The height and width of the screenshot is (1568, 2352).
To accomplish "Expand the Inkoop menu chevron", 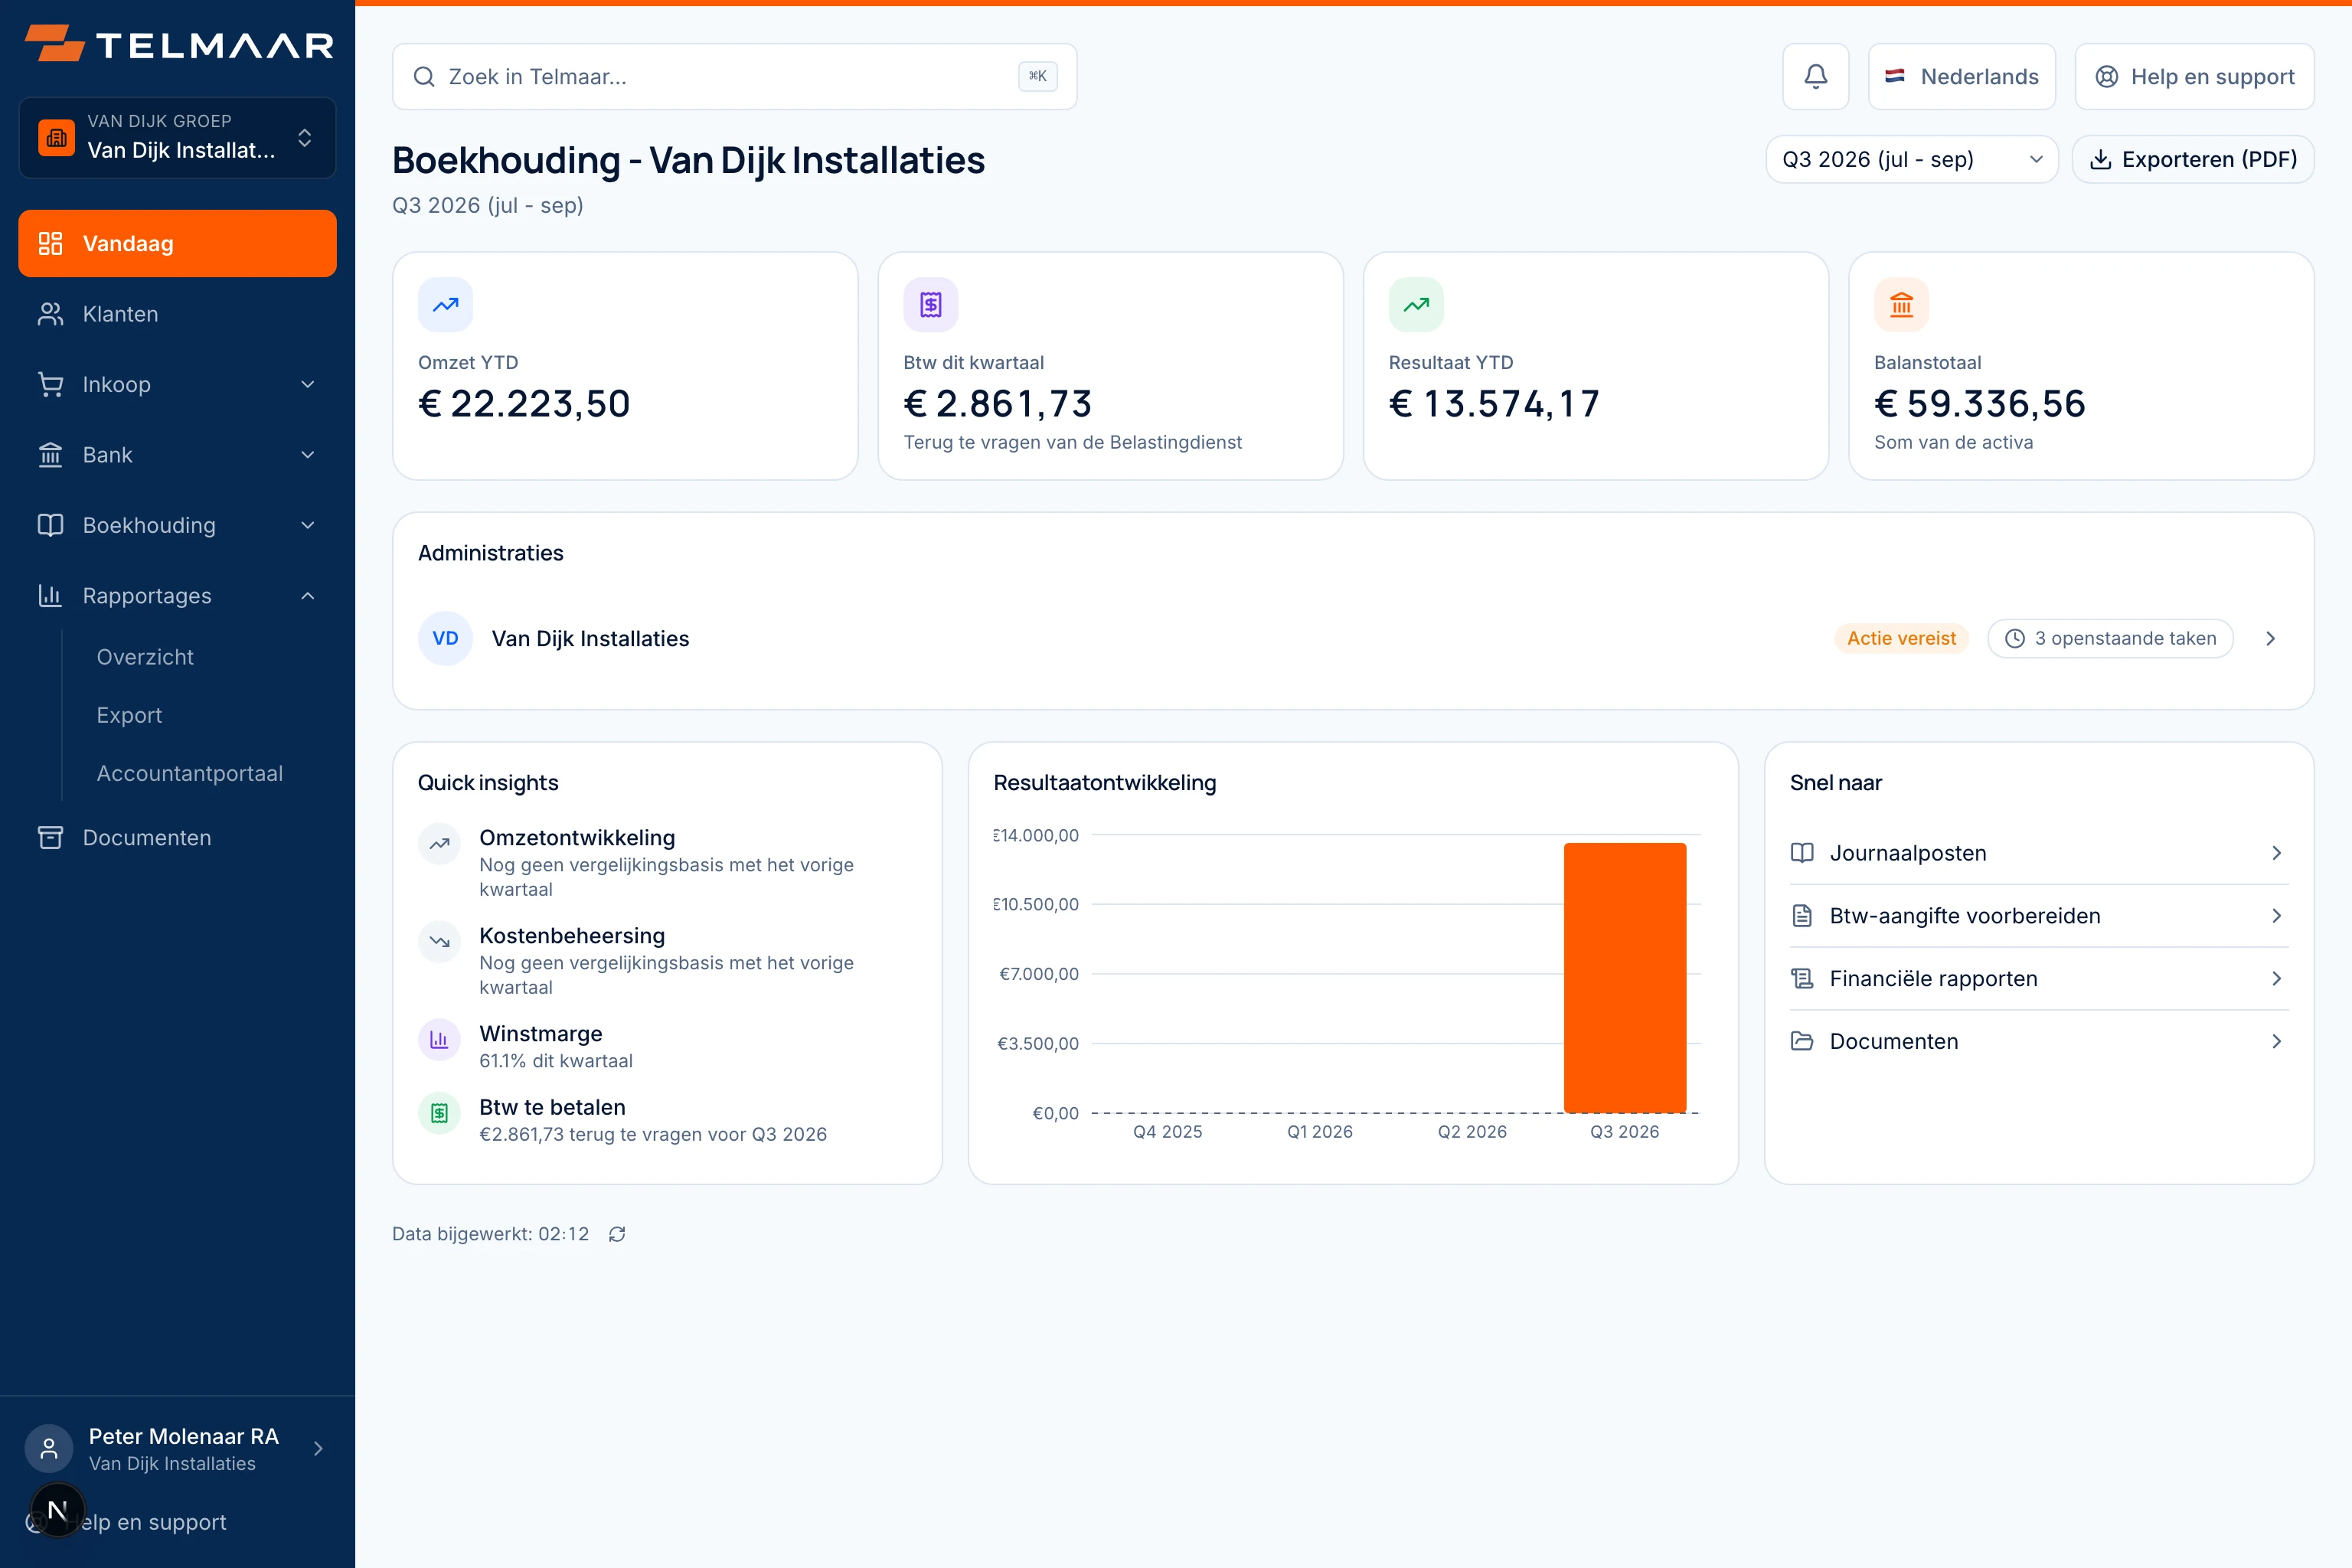I will 308,384.
